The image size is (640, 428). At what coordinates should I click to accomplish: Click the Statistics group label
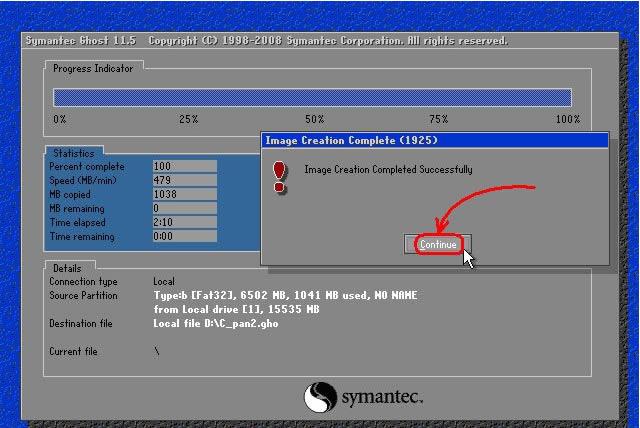tap(74, 153)
